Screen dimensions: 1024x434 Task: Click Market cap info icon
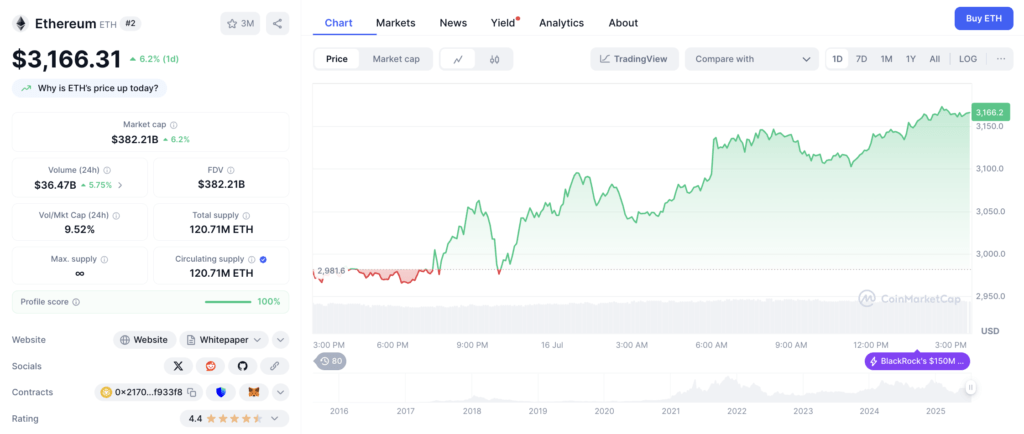pos(174,125)
